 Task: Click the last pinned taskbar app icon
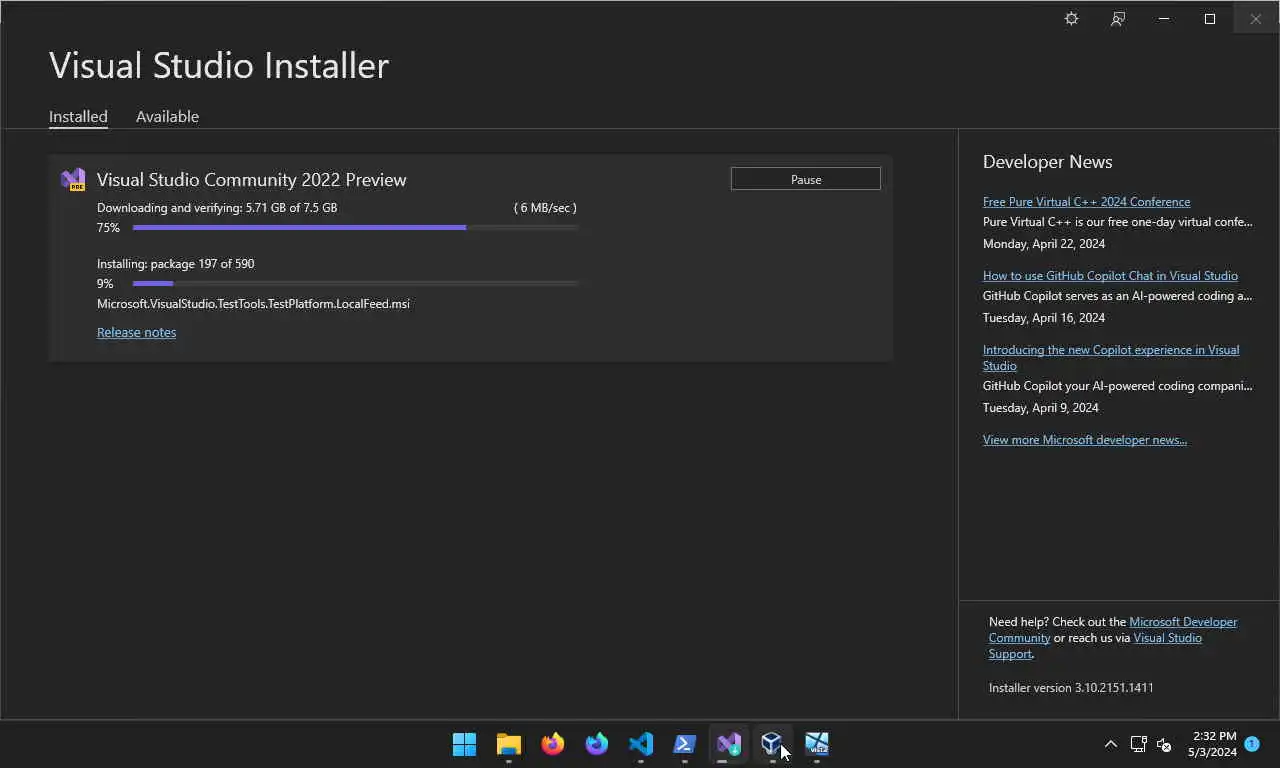pyautogui.click(x=817, y=744)
